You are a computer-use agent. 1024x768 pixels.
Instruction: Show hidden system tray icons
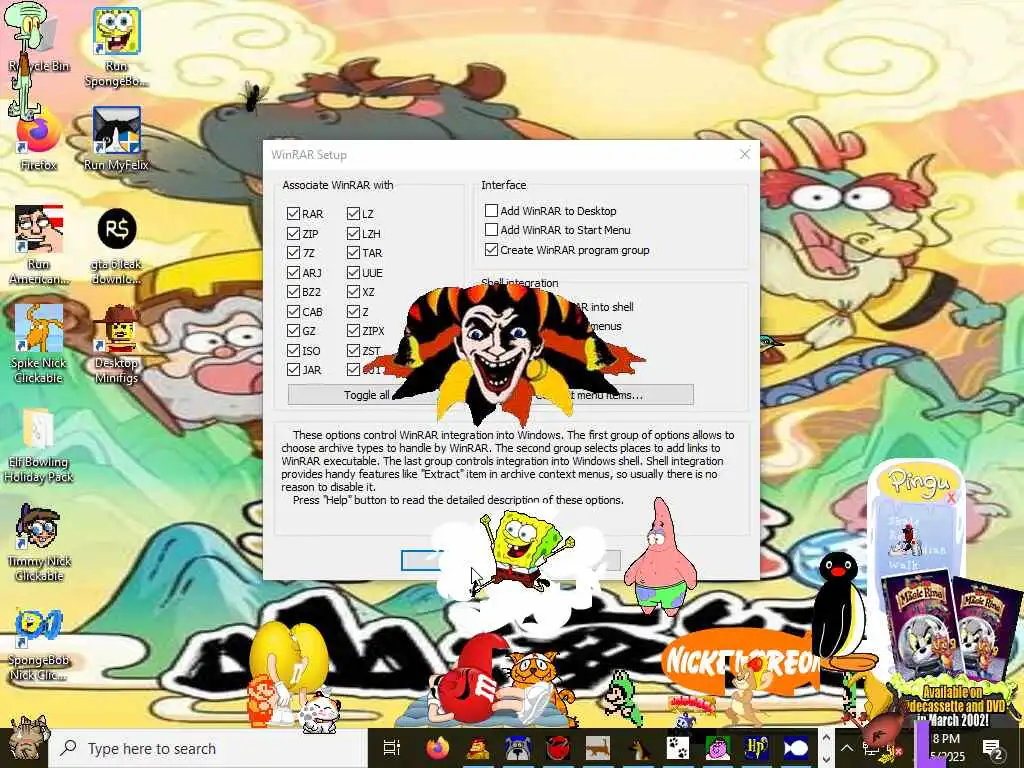846,748
